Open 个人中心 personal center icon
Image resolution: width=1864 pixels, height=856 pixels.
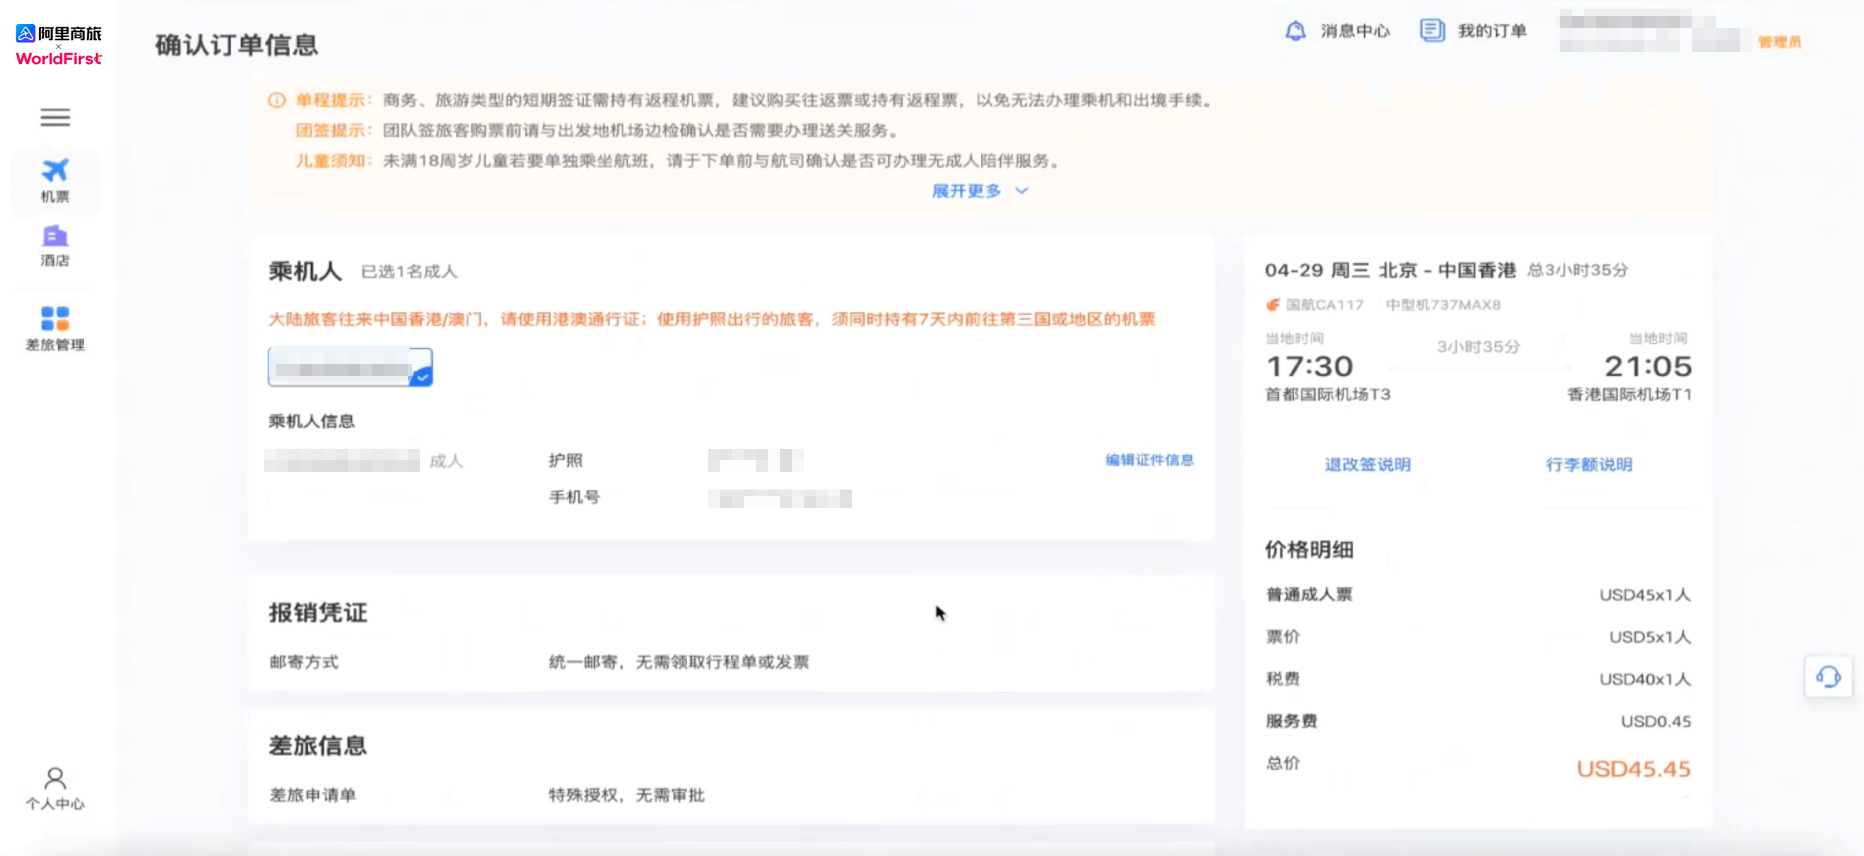(x=55, y=779)
